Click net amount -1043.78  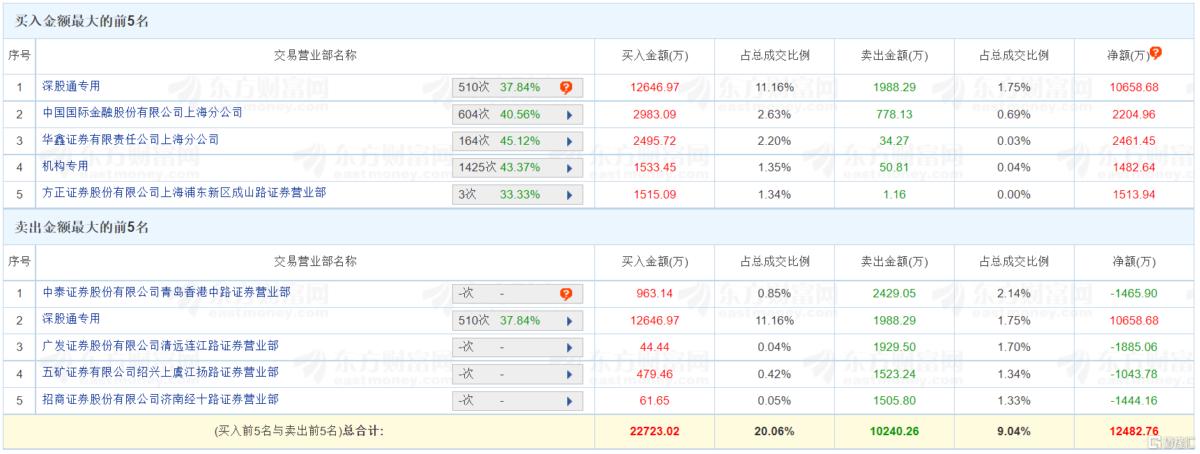tap(1133, 374)
